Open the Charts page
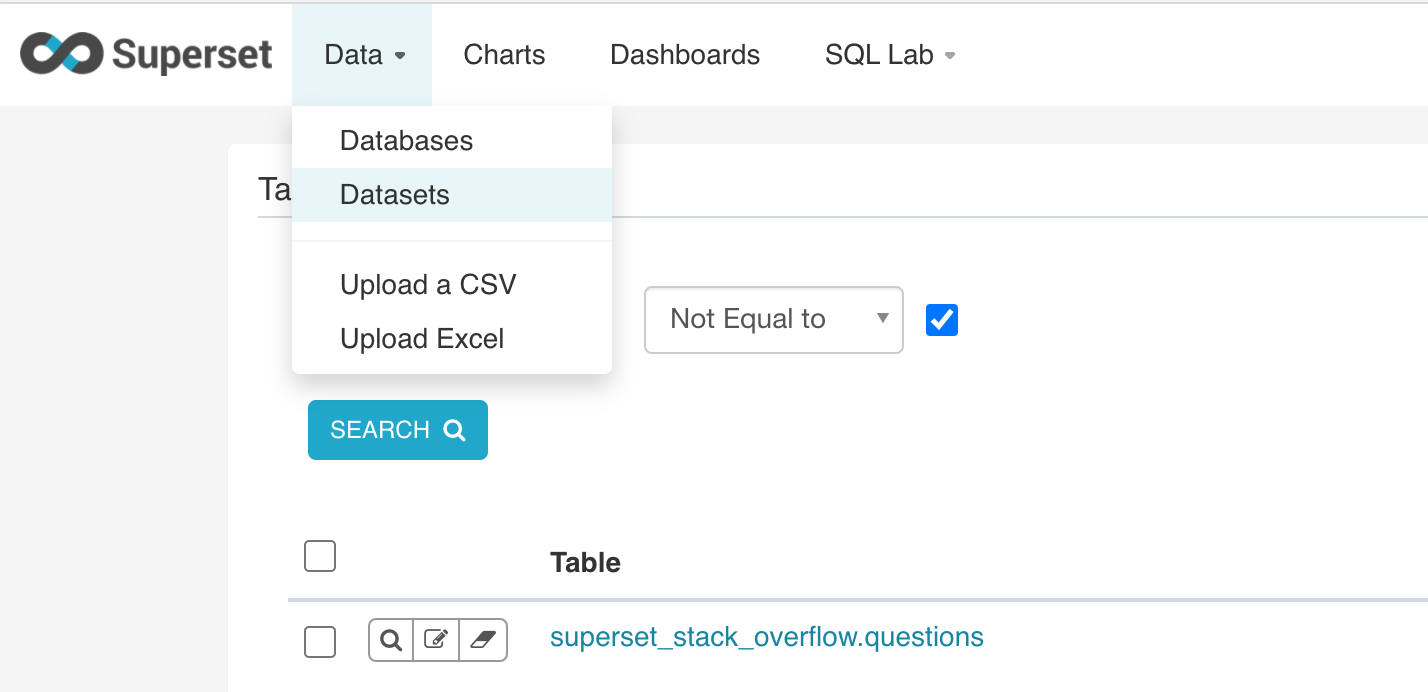The width and height of the screenshot is (1428, 692). click(x=503, y=55)
